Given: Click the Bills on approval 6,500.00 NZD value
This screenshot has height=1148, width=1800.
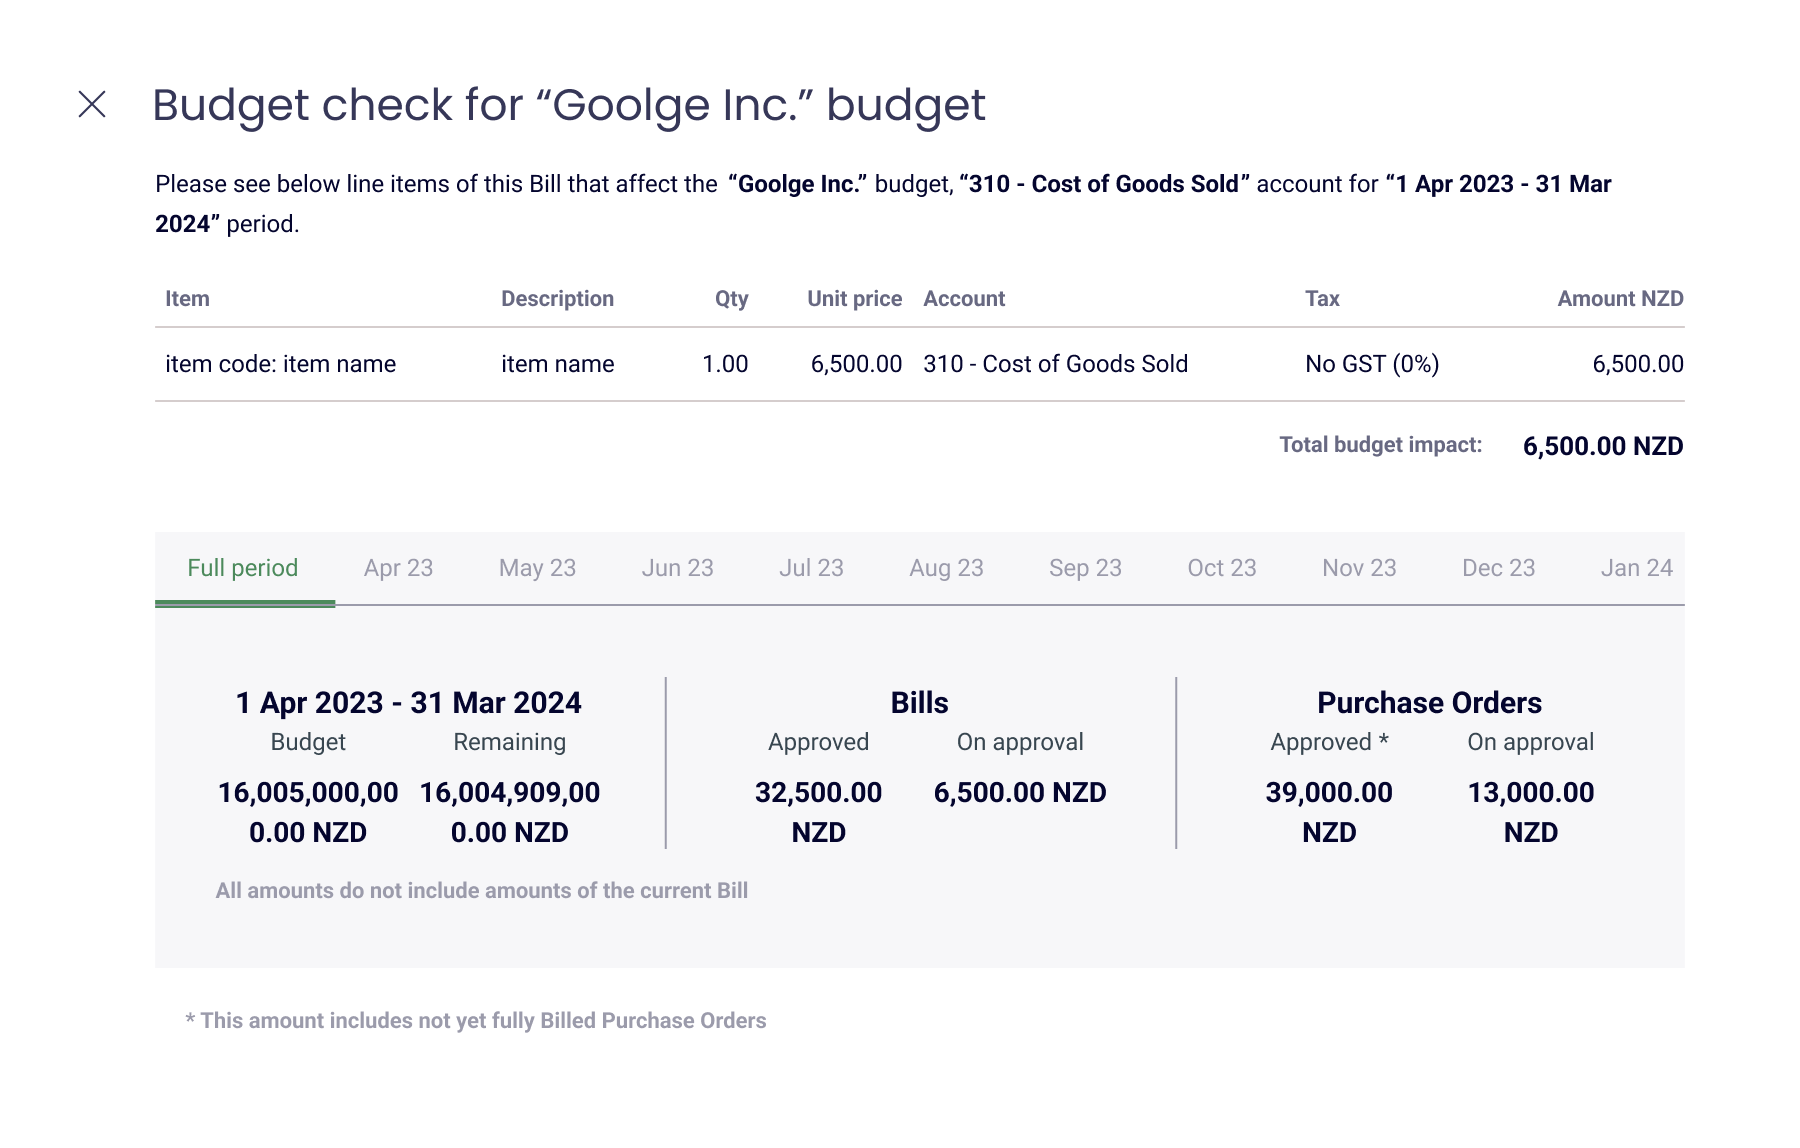Looking at the screenshot, I should (x=1020, y=793).
